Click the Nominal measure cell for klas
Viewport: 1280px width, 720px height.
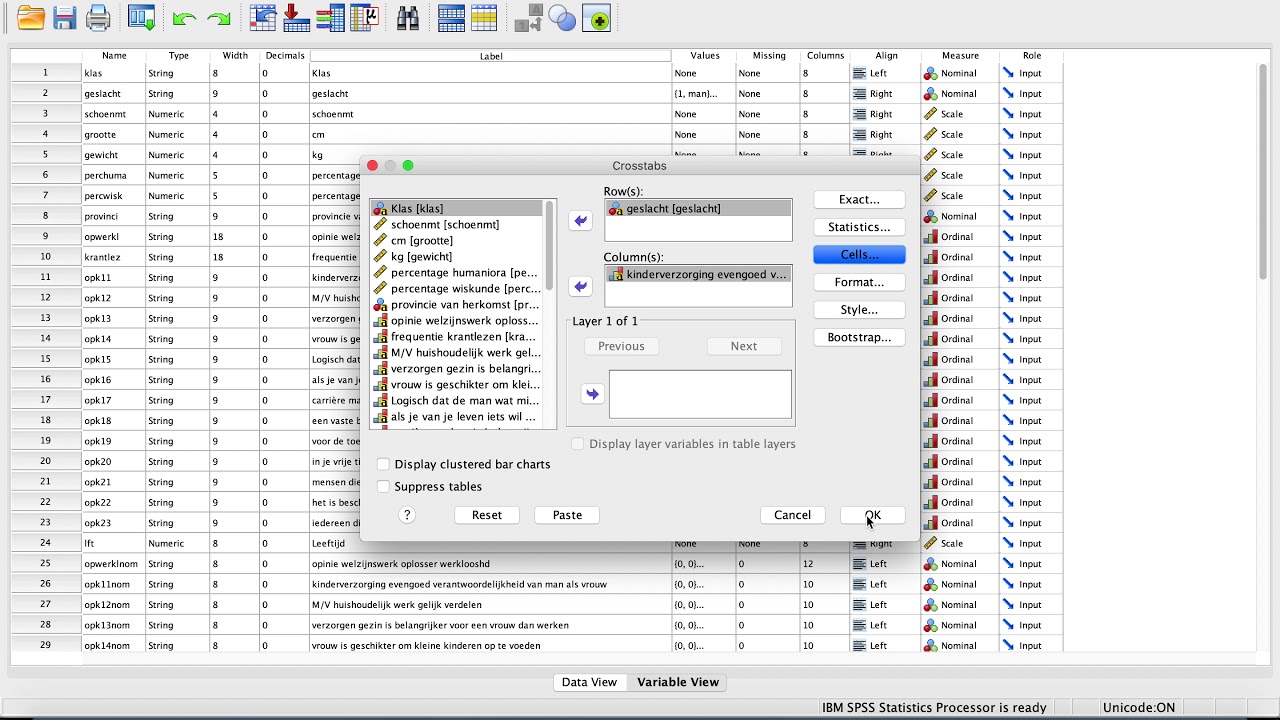tap(960, 73)
